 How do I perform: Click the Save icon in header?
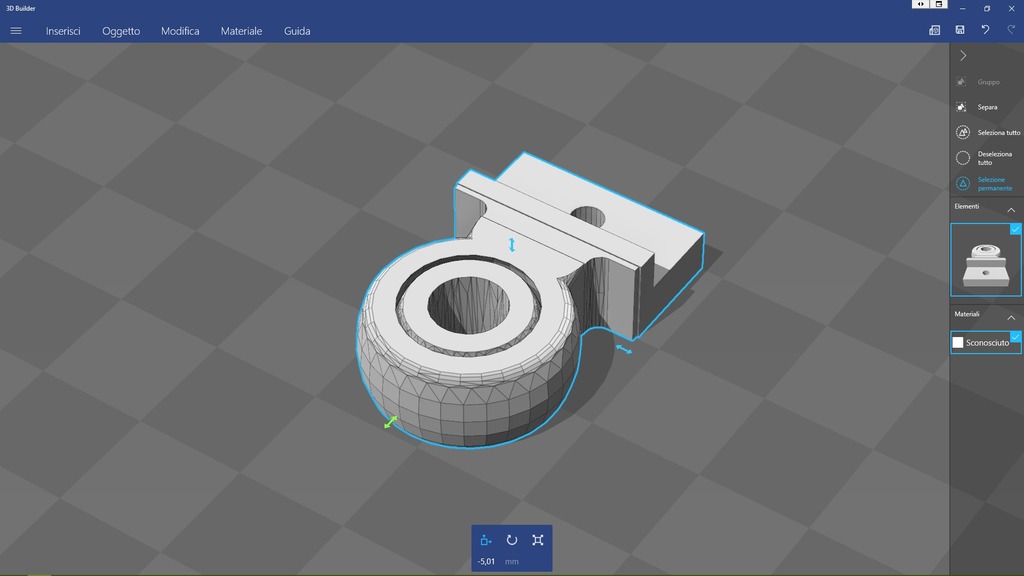pos(960,31)
